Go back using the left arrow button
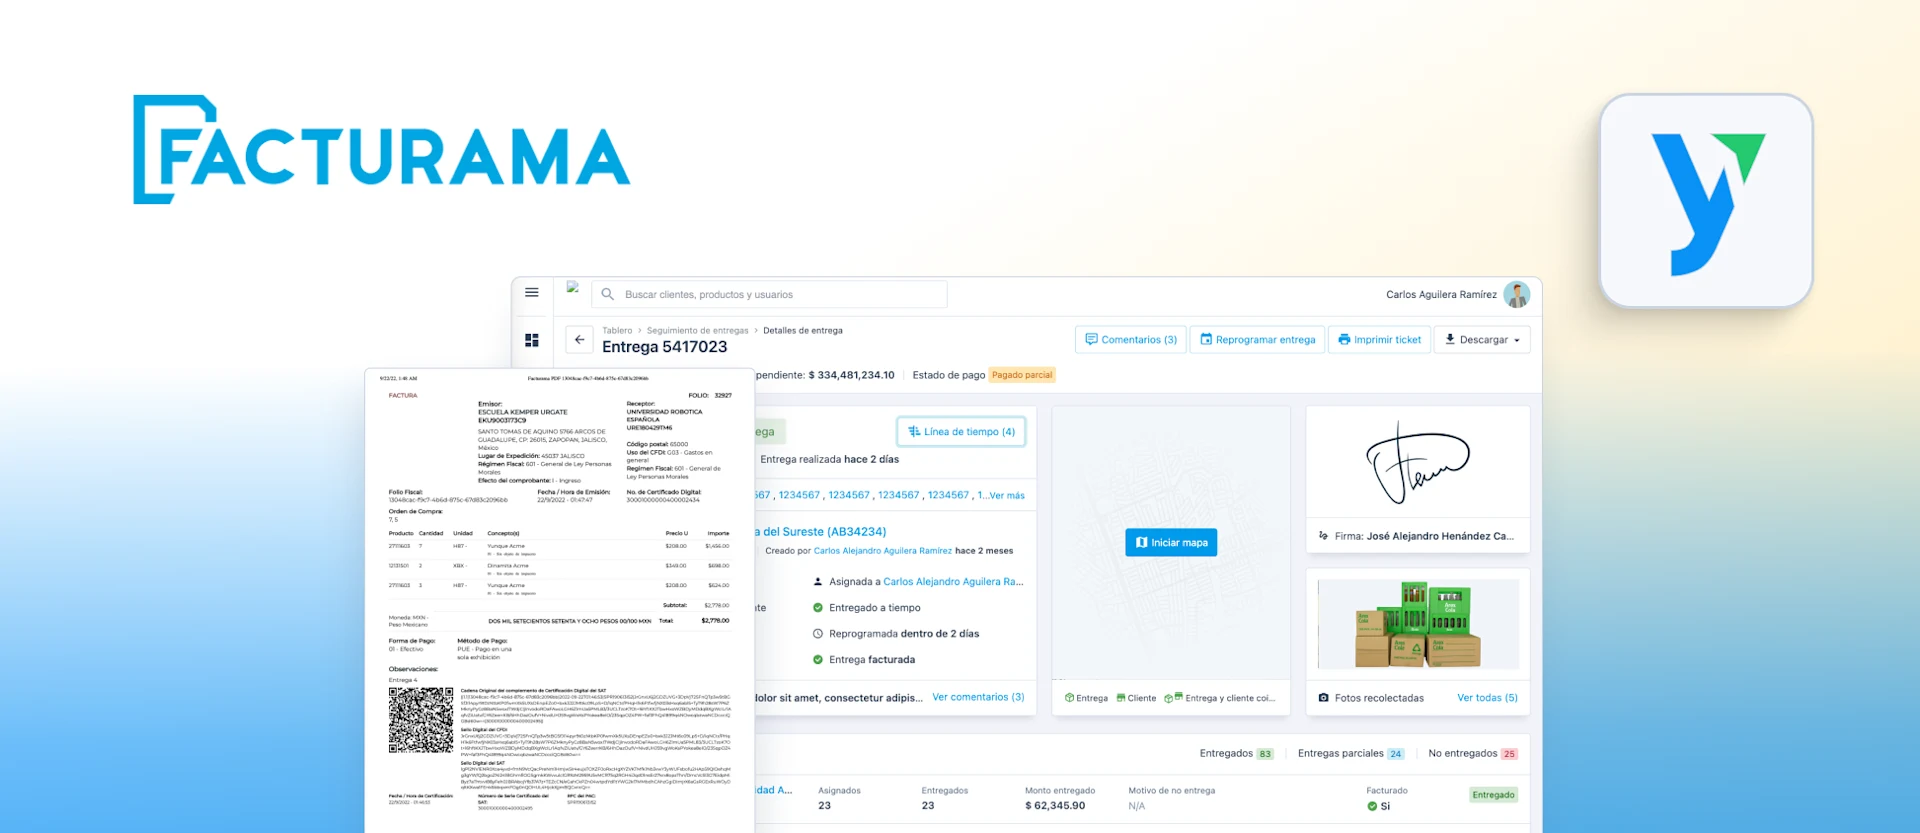The height and width of the screenshot is (833, 1920). click(x=579, y=340)
